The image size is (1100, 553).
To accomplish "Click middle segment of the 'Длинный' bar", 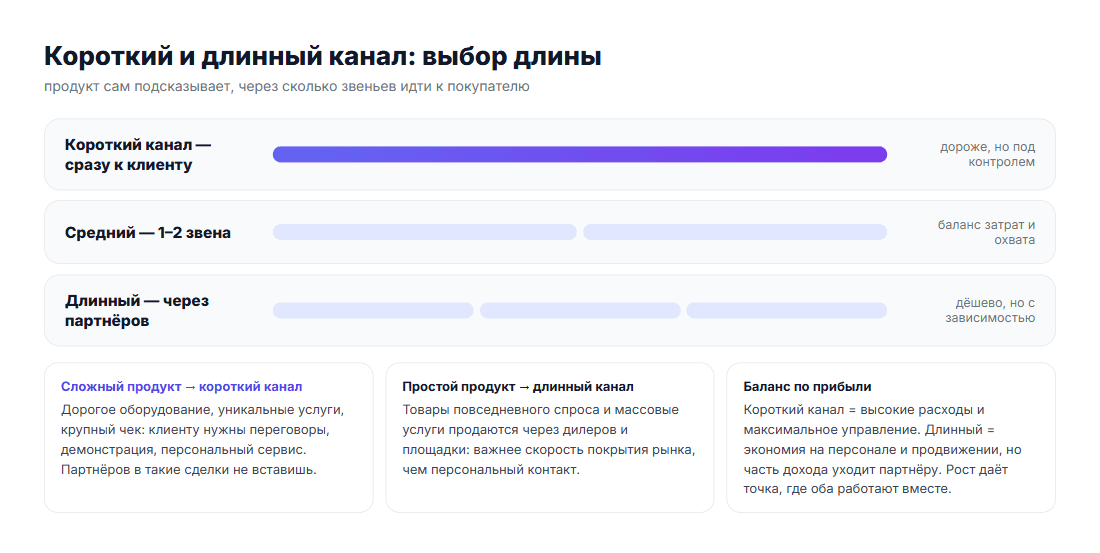I will pos(580,310).
